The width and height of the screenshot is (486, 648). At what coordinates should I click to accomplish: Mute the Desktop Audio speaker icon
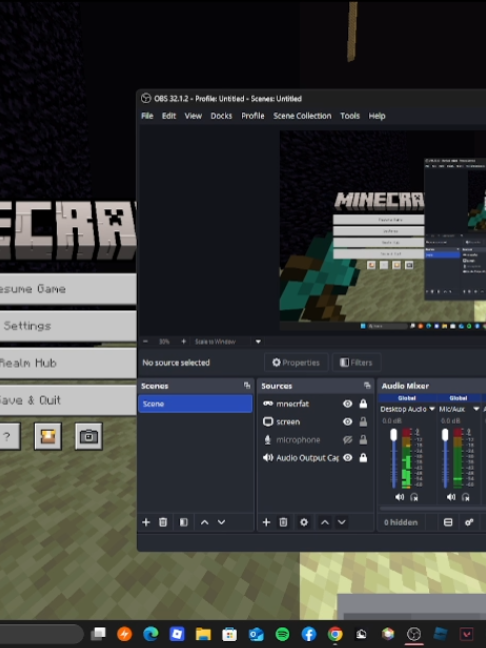[x=399, y=497]
